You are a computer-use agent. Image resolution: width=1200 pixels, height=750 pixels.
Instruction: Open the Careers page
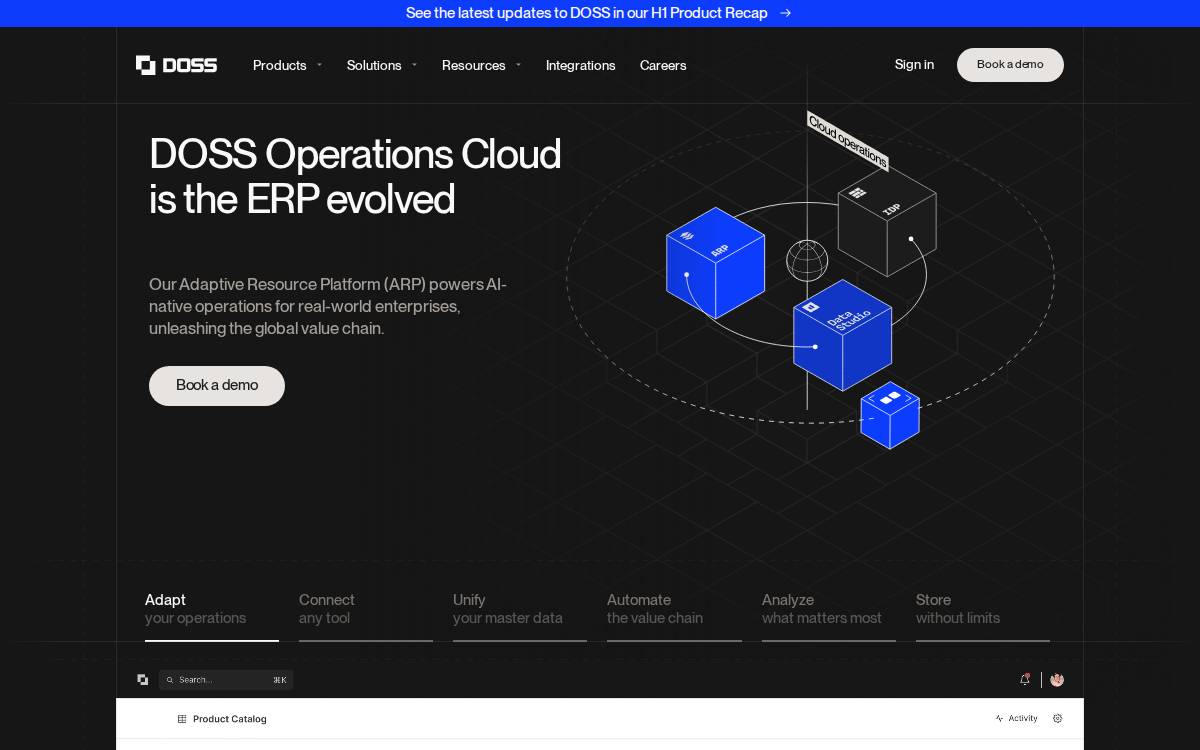(x=663, y=65)
